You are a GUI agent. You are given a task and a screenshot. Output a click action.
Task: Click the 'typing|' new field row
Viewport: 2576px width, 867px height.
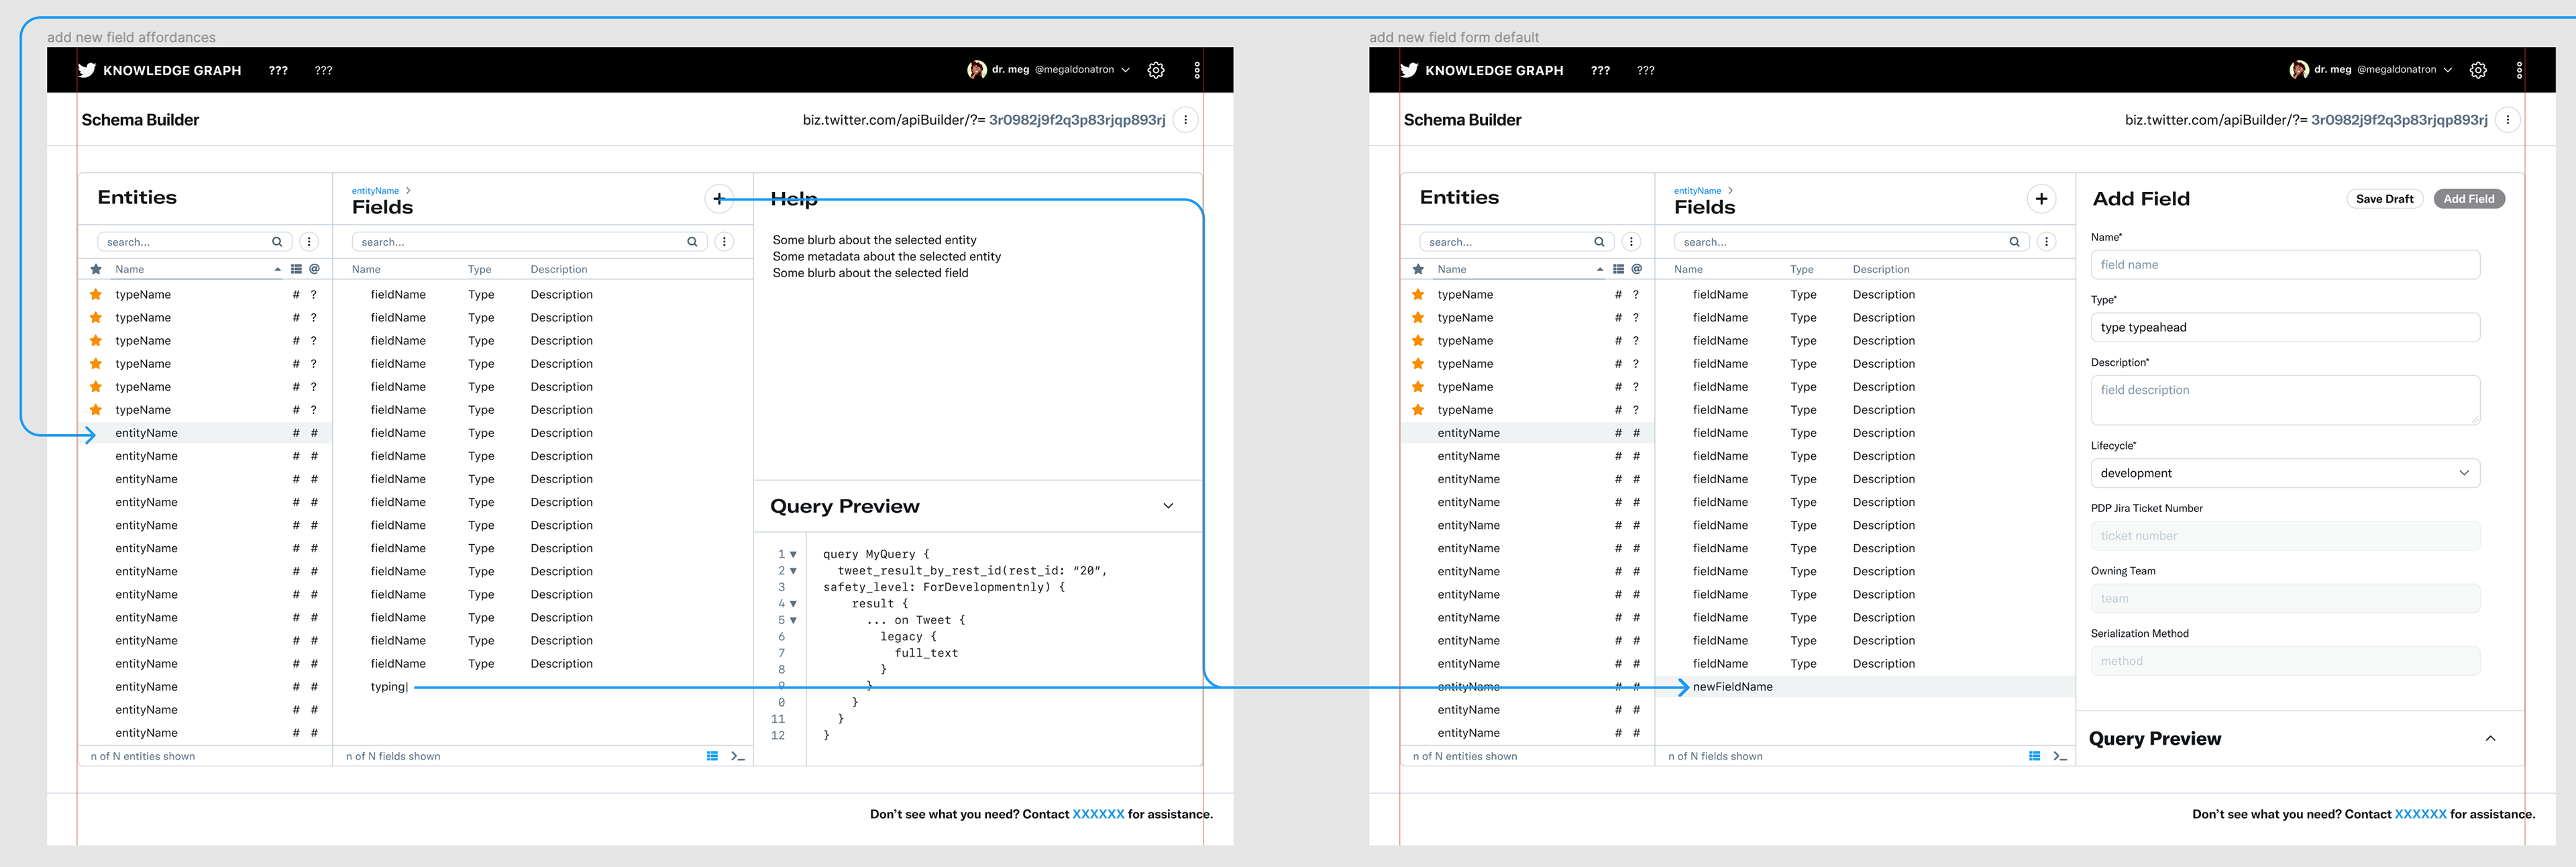pyautogui.click(x=543, y=687)
